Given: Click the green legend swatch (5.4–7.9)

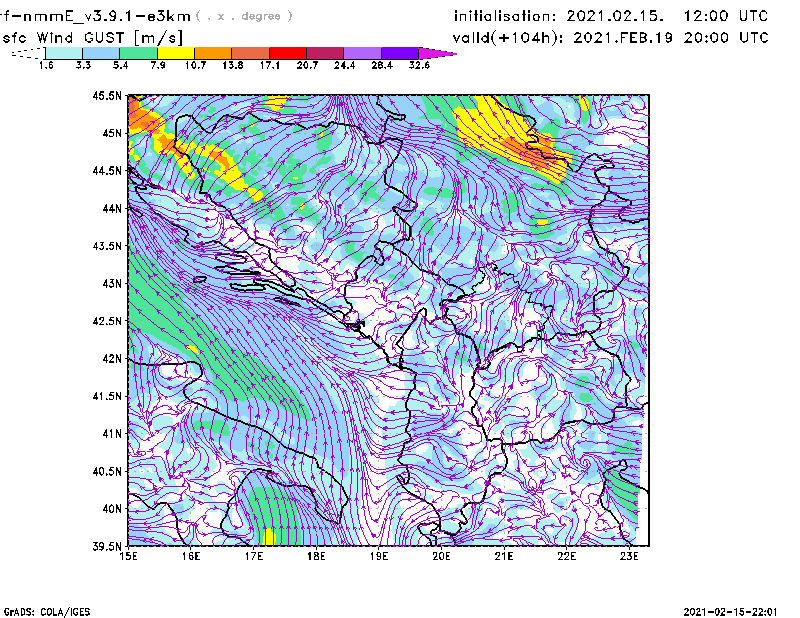Looking at the screenshot, I should 138,53.
